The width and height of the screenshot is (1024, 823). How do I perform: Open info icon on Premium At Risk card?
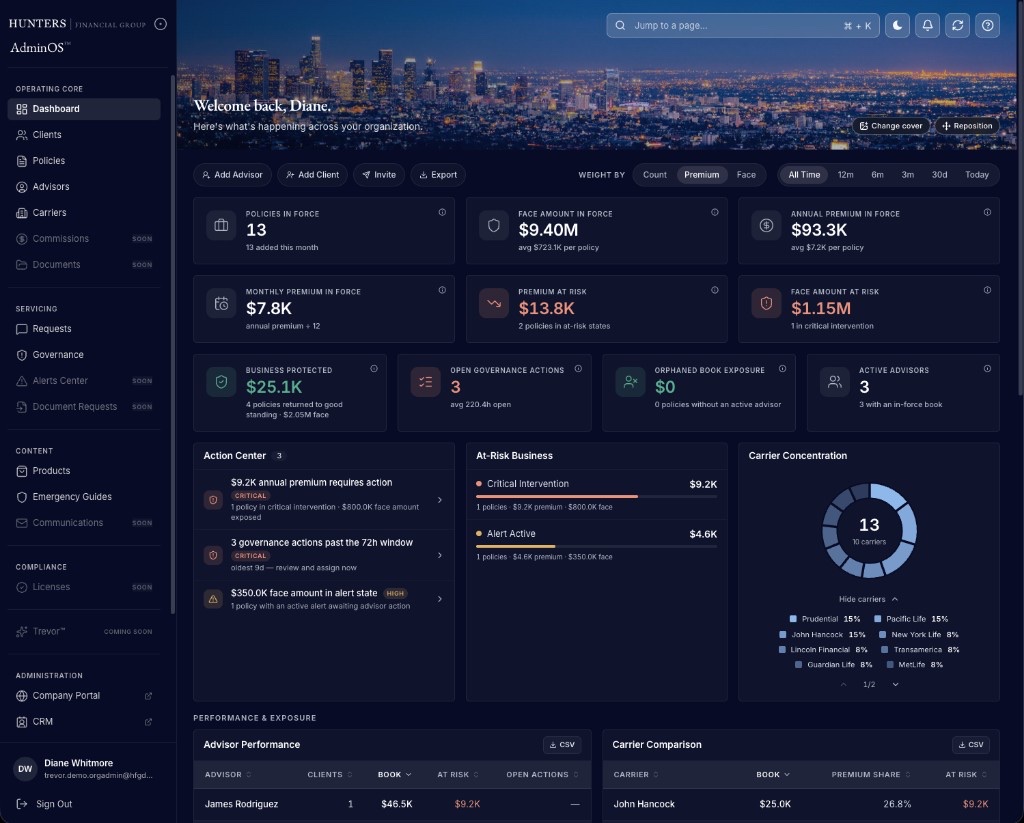(714, 290)
